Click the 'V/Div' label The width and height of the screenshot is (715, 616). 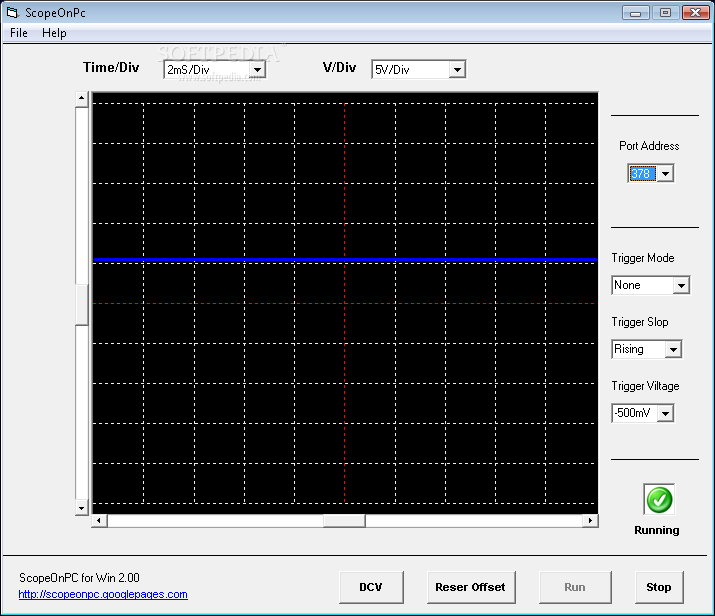pyautogui.click(x=339, y=67)
